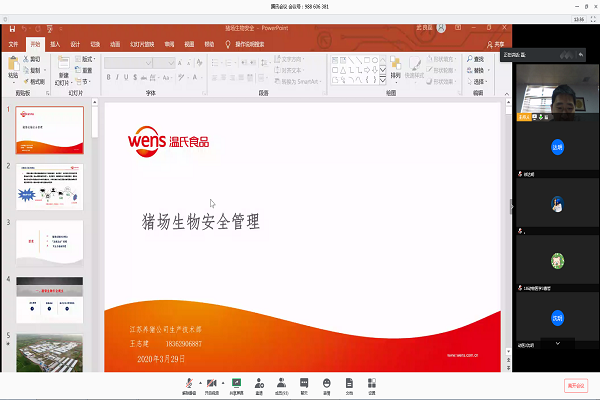Expand the microphone options arrow

(199, 383)
